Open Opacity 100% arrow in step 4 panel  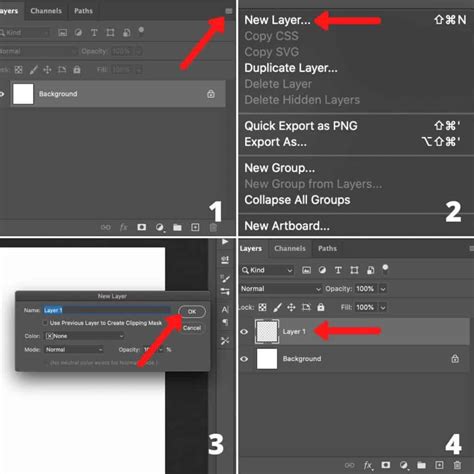(383, 289)
